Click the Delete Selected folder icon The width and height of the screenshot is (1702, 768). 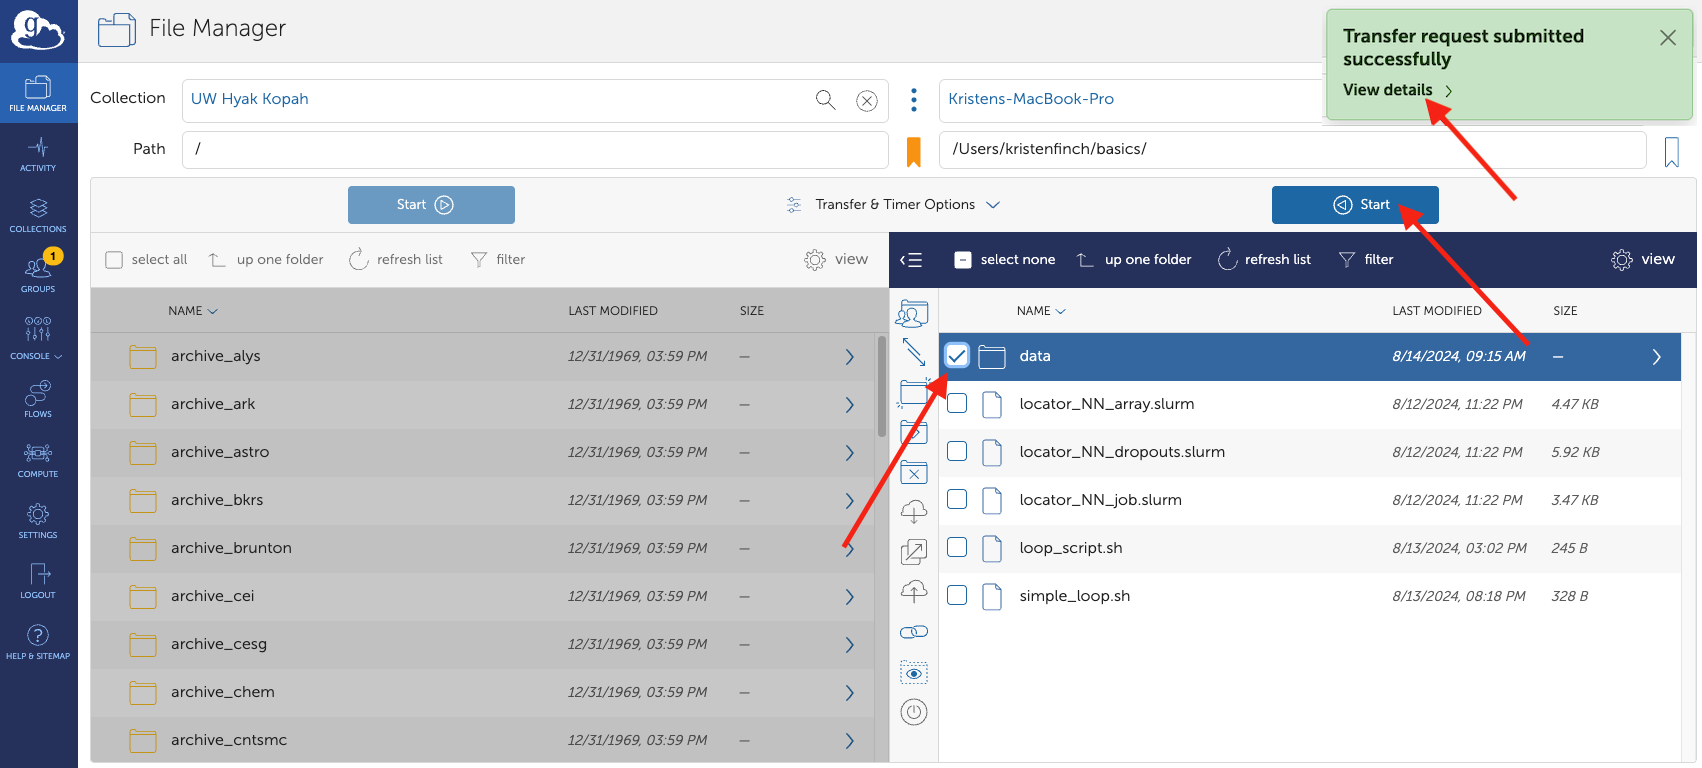(914, 472)
